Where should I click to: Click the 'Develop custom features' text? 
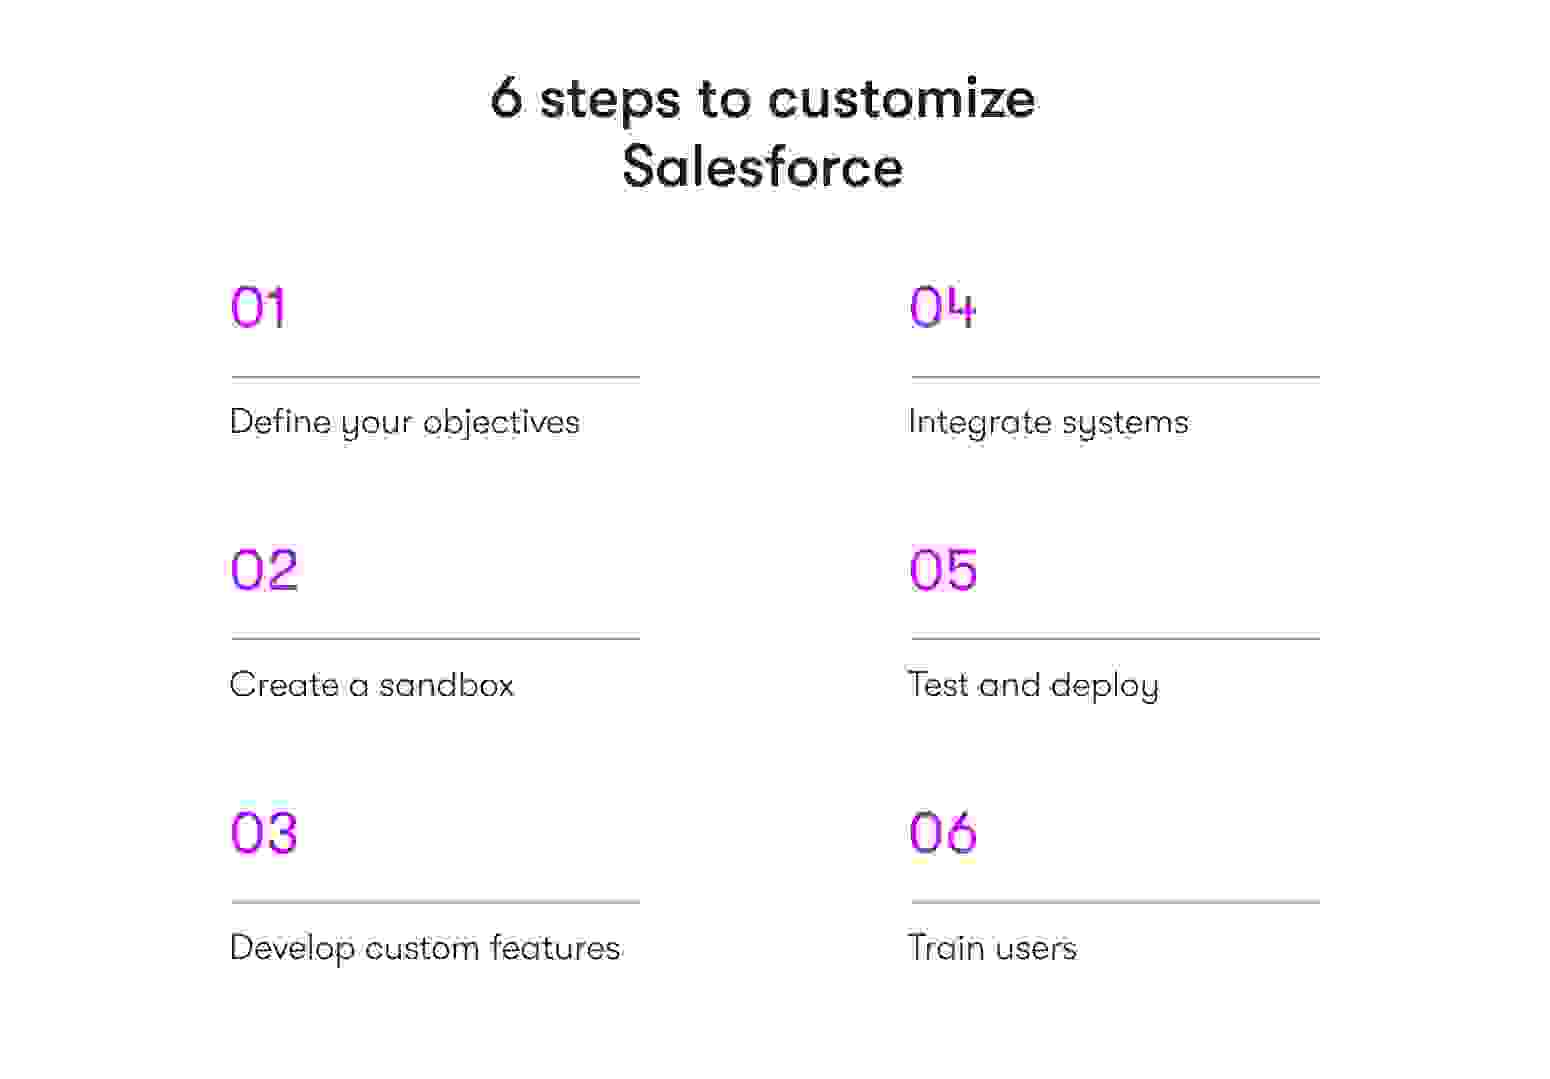coord(425,948)
